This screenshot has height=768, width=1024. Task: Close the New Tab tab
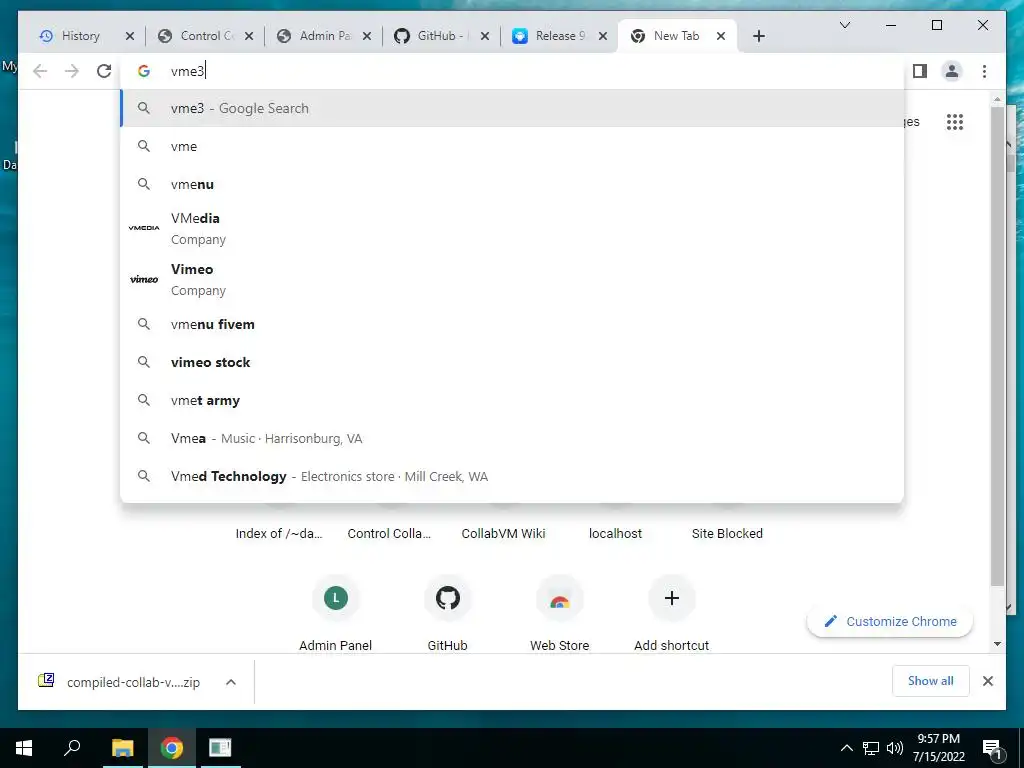click(720, 37)
